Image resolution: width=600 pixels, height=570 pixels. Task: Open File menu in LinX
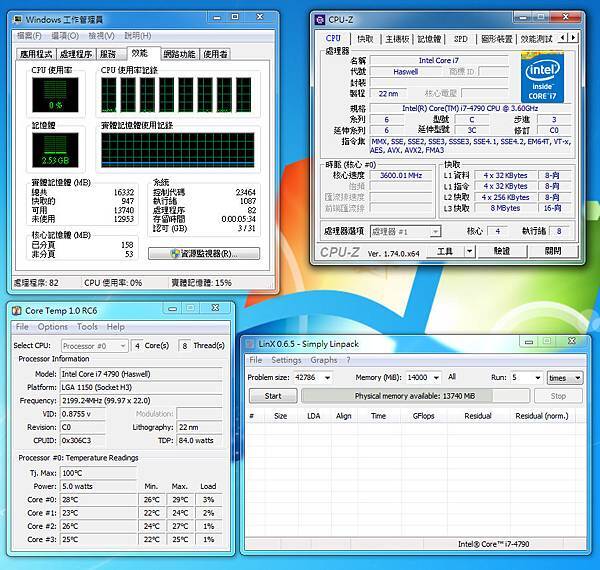point(256,360)
